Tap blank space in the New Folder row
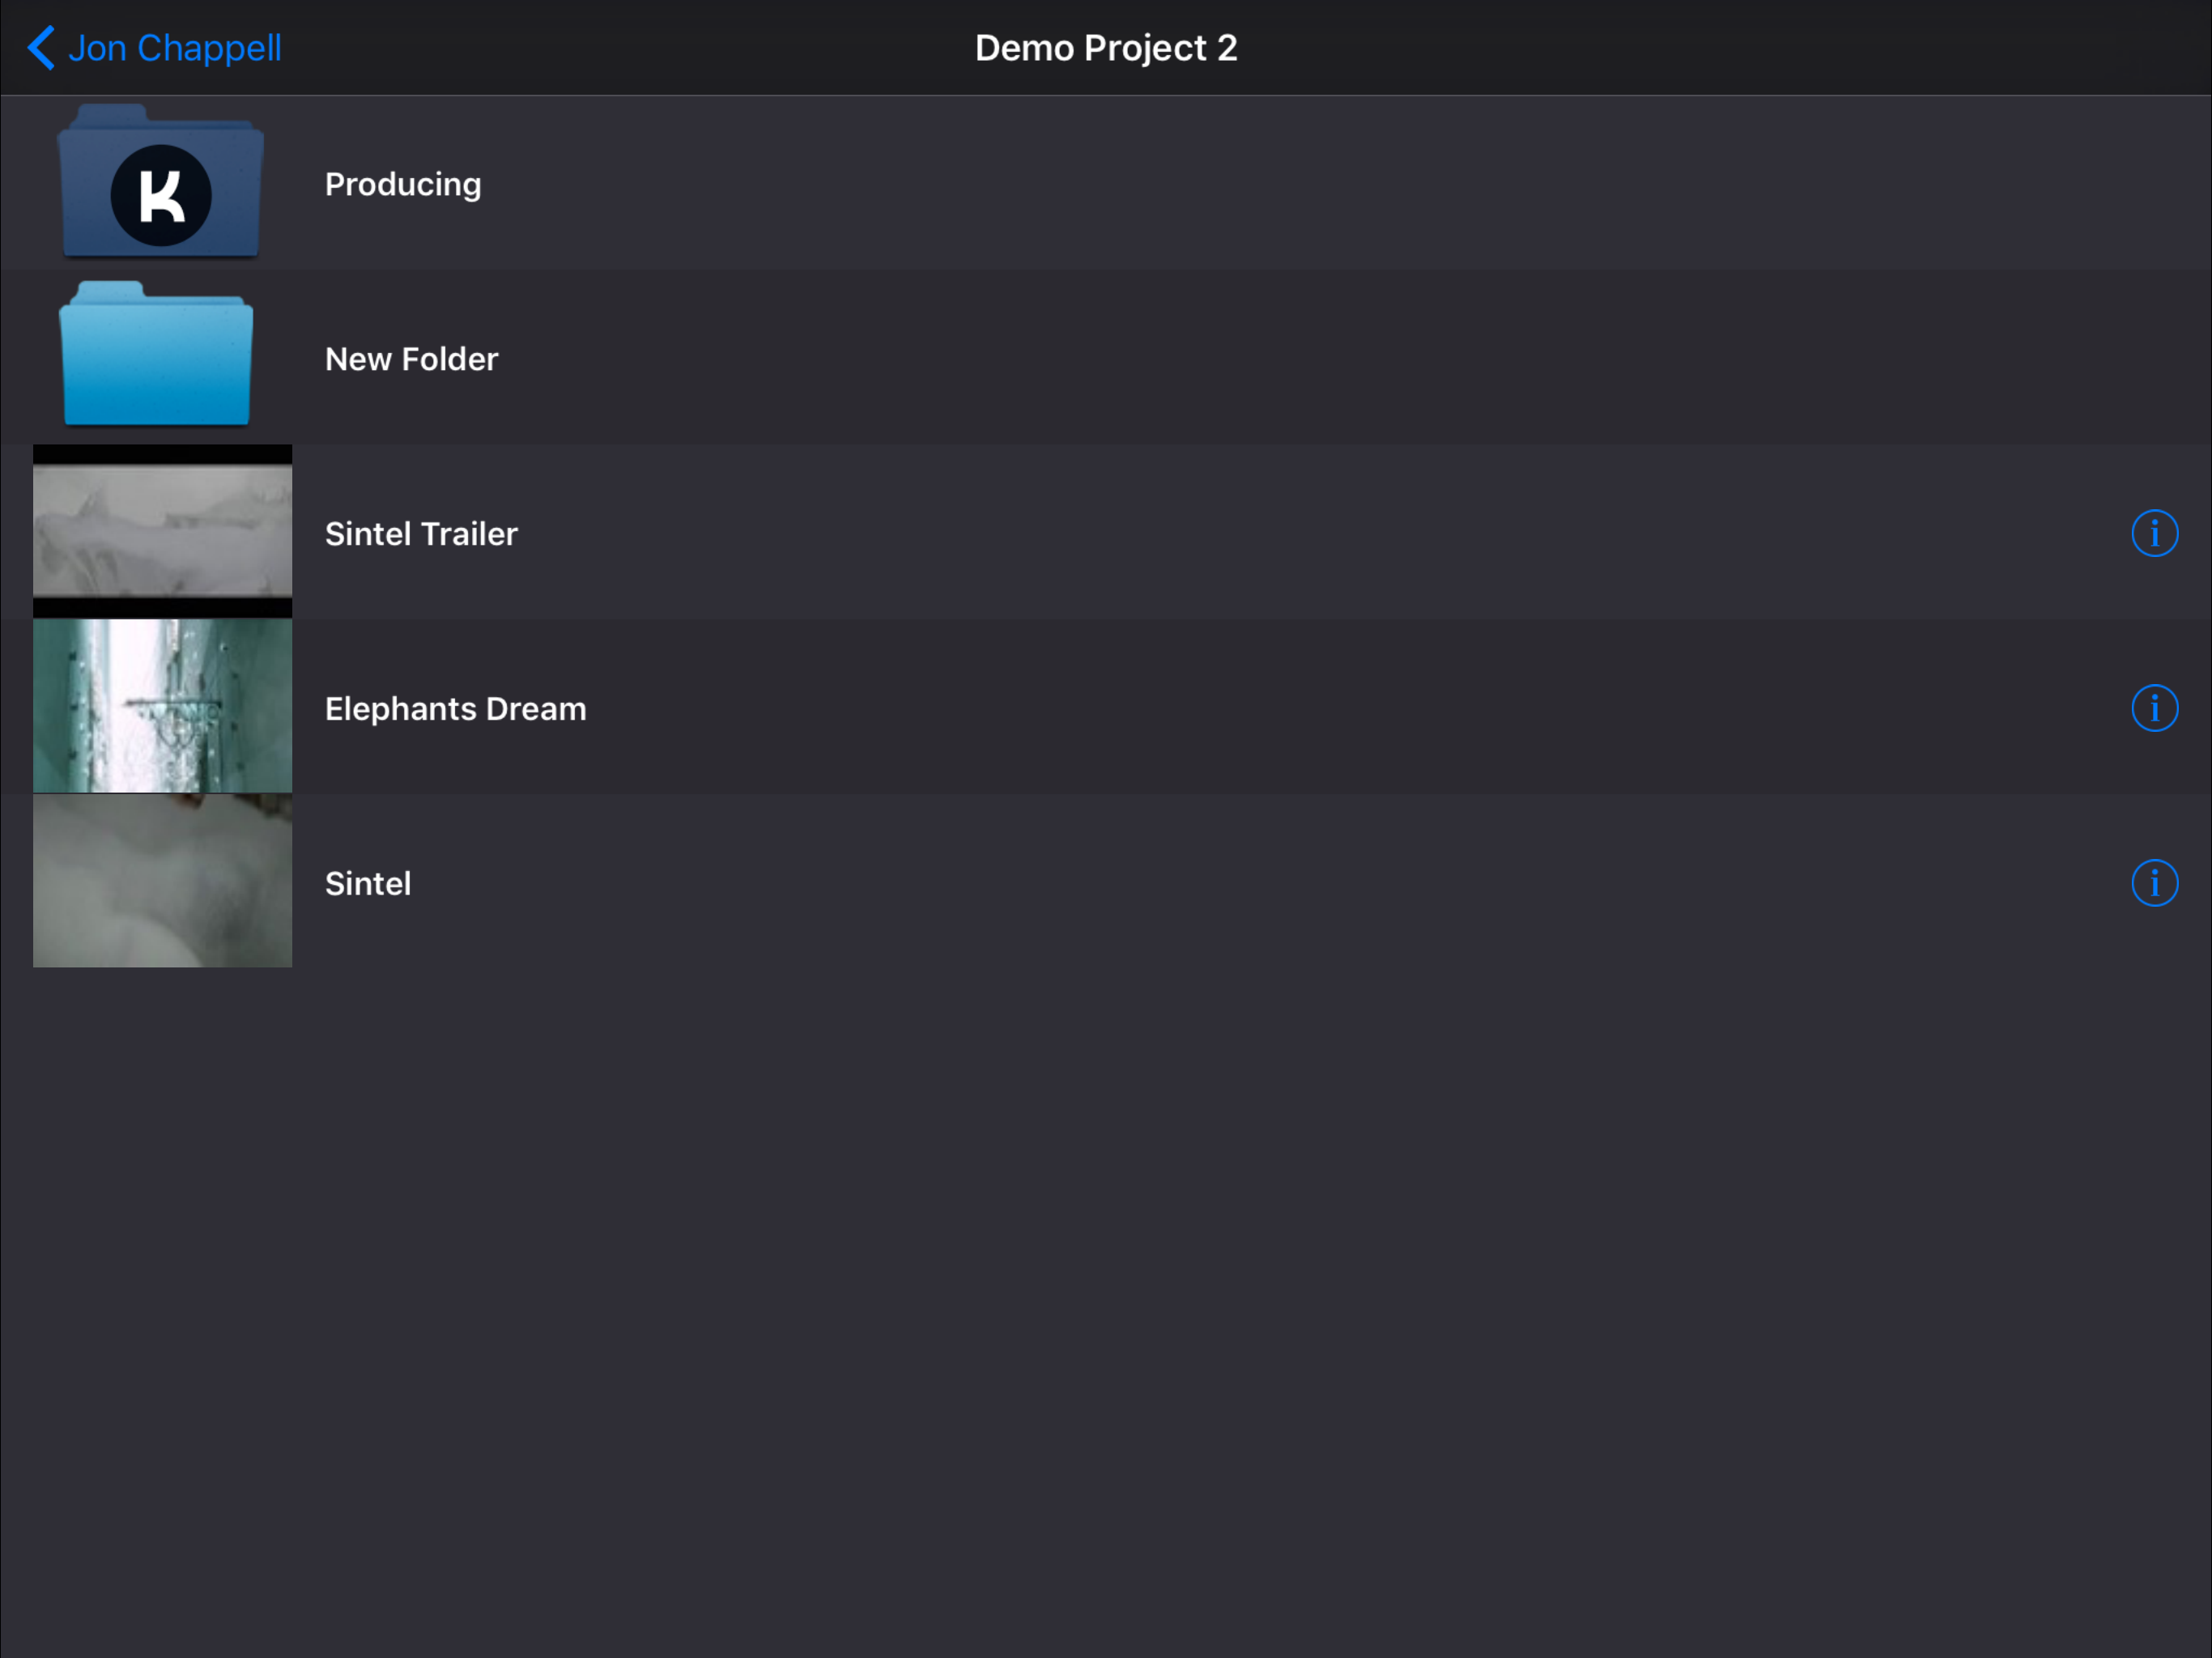The width and height of the screenshot is (2212, 1658). (1300, 357)
